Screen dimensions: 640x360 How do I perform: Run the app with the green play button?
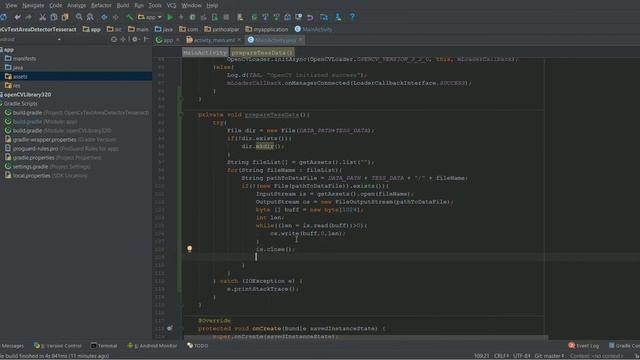coord(170,17)
